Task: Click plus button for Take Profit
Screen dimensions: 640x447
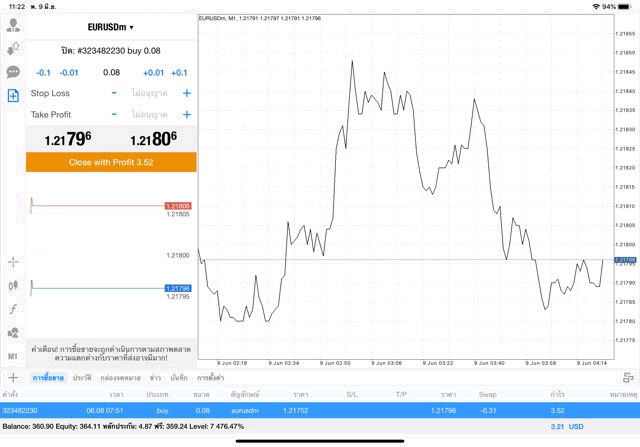Action: tap(187, 114)
